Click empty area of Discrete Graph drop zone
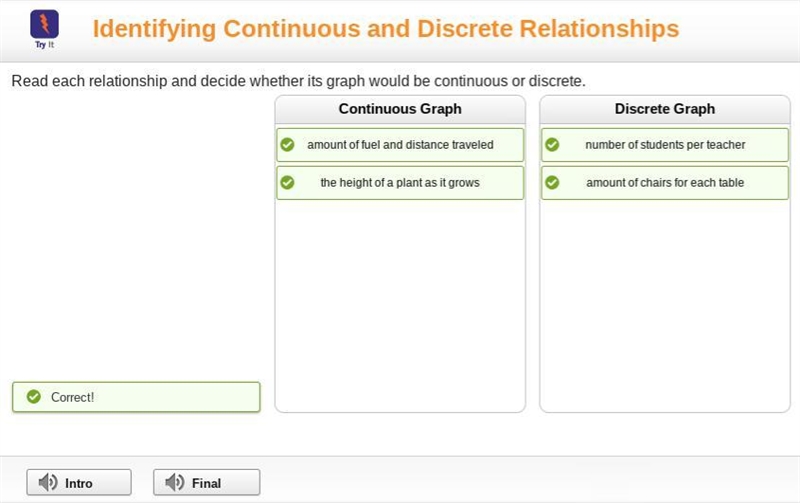 665,306
